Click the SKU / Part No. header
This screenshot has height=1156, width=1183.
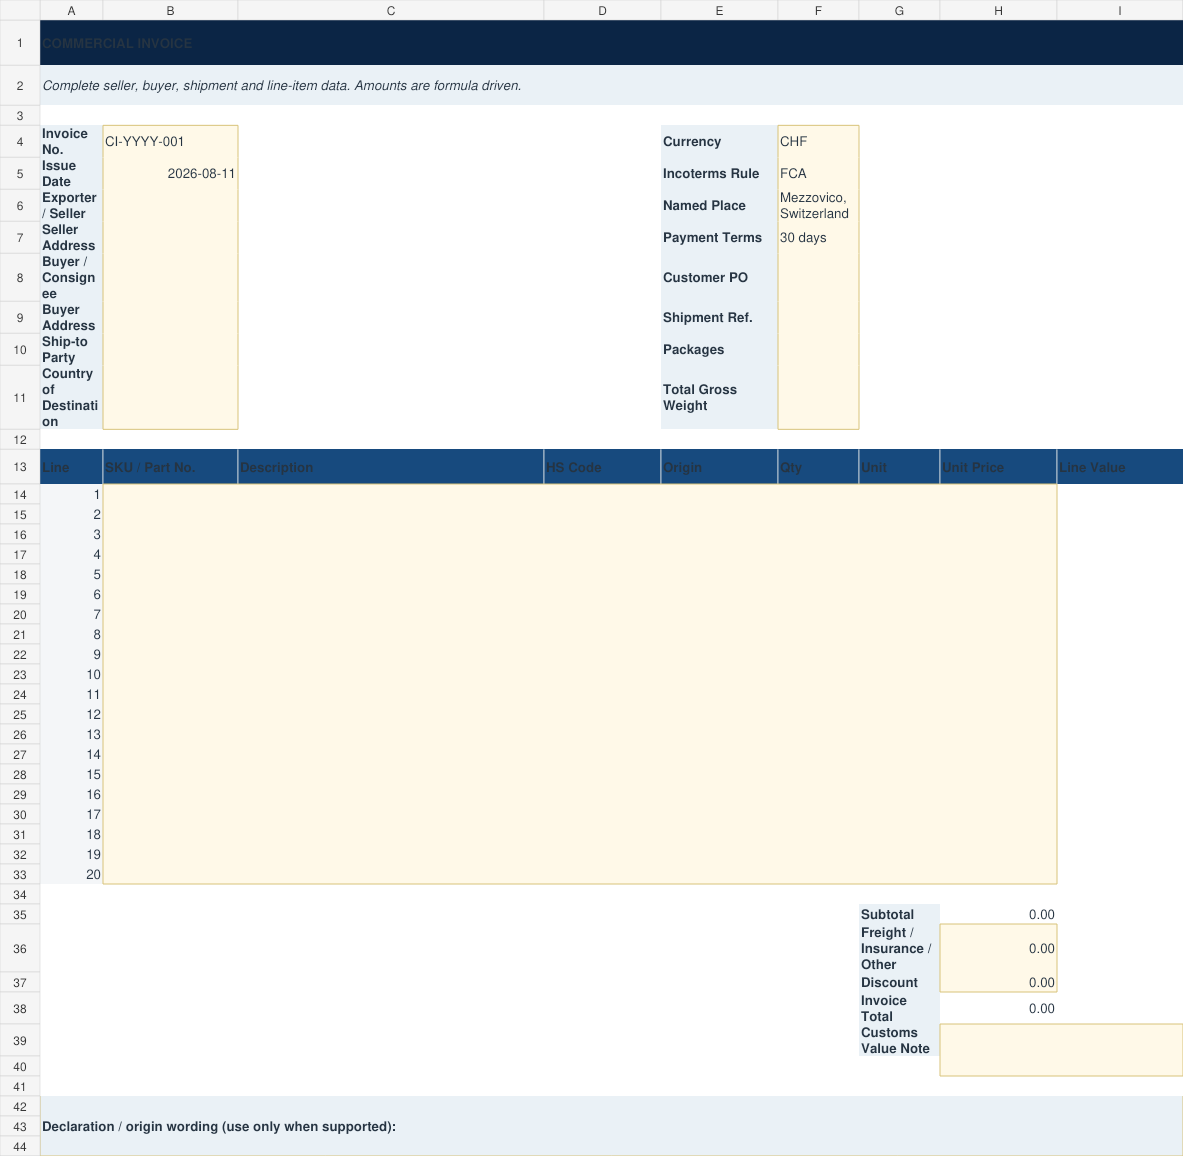(171, 467)
